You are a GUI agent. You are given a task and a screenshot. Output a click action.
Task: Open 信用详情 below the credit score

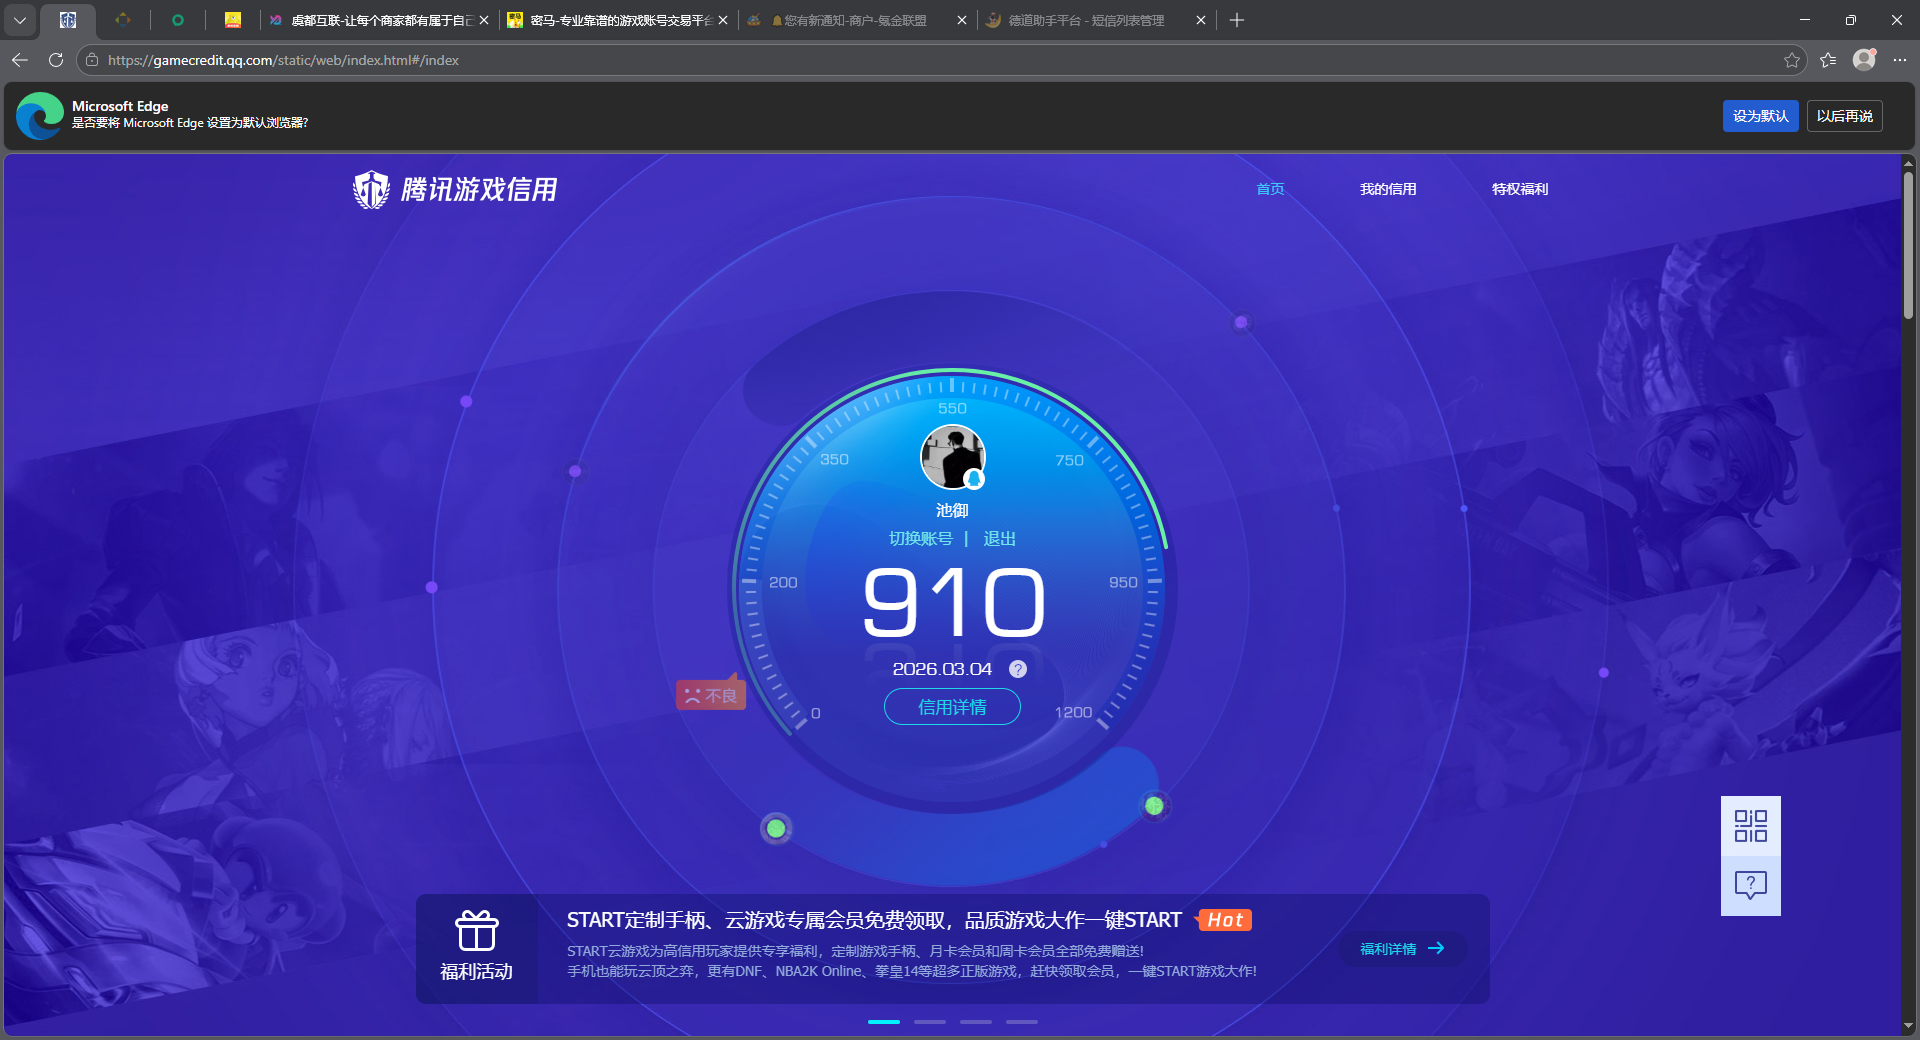coord(951,707)
